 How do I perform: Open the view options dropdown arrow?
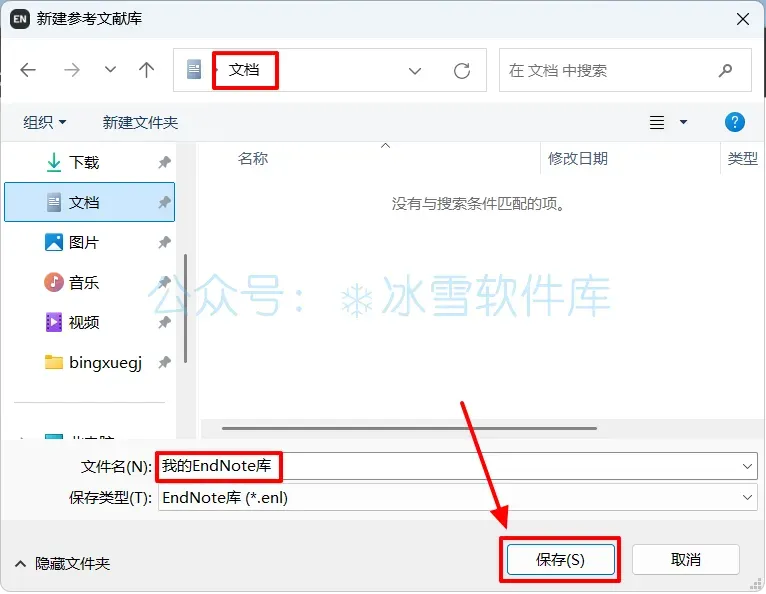[683, 122]
